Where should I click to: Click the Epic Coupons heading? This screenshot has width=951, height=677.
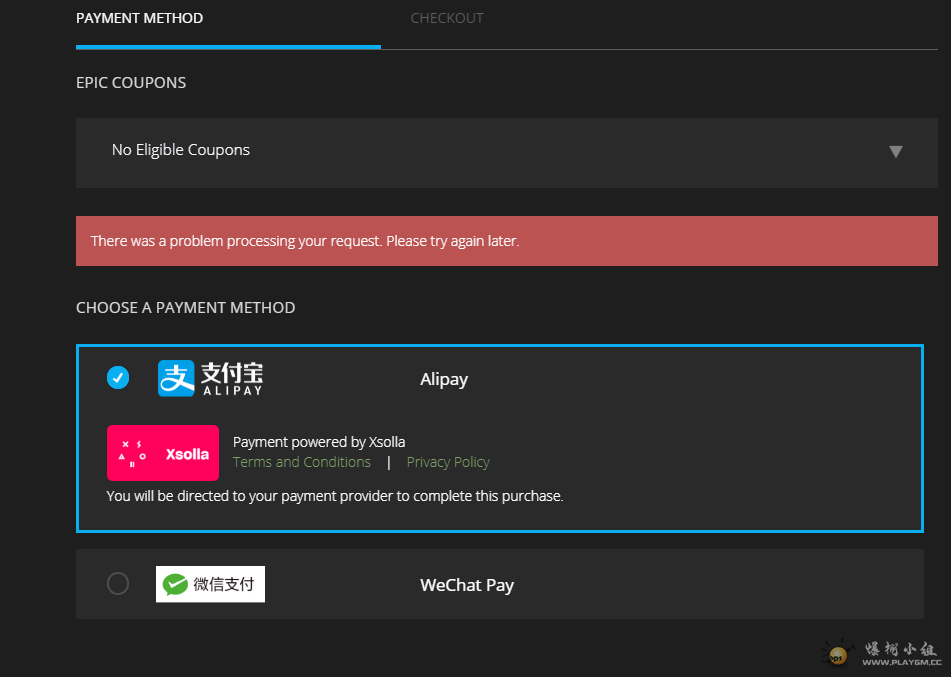[131, 83]
